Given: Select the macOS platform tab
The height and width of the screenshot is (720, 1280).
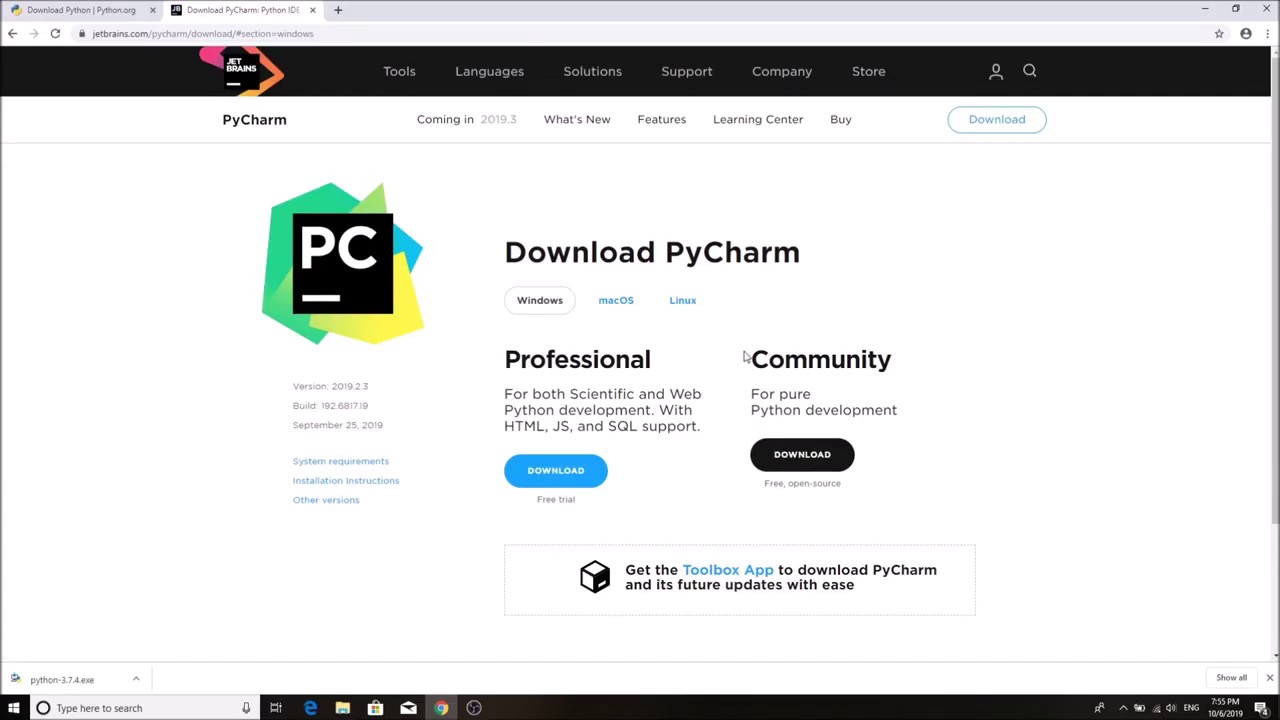Looking at the screenshot, I should (x=616, y=300).
